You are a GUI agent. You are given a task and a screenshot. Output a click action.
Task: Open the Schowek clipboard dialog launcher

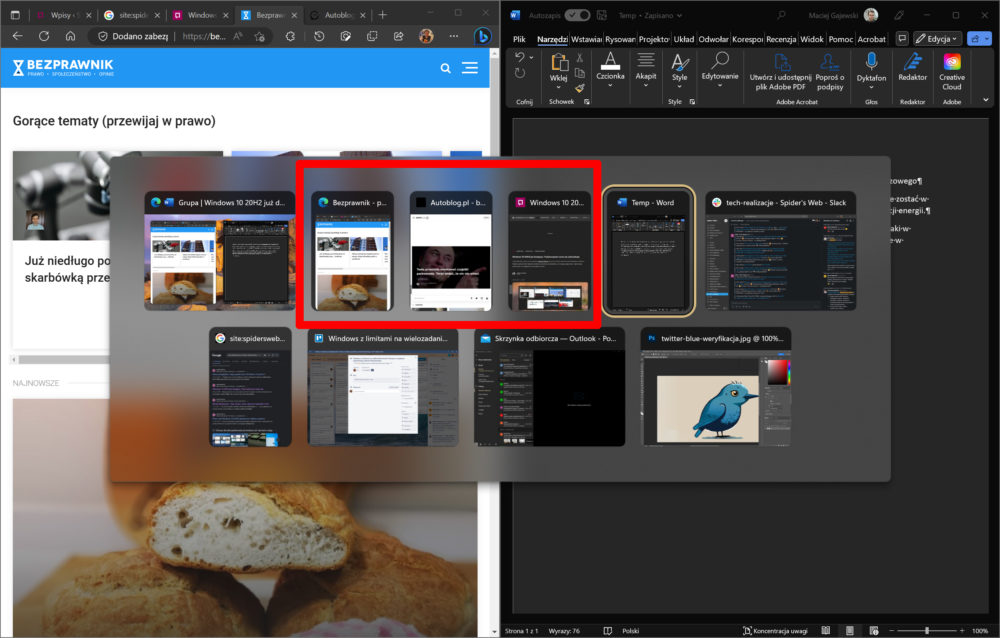coord(587,101)
